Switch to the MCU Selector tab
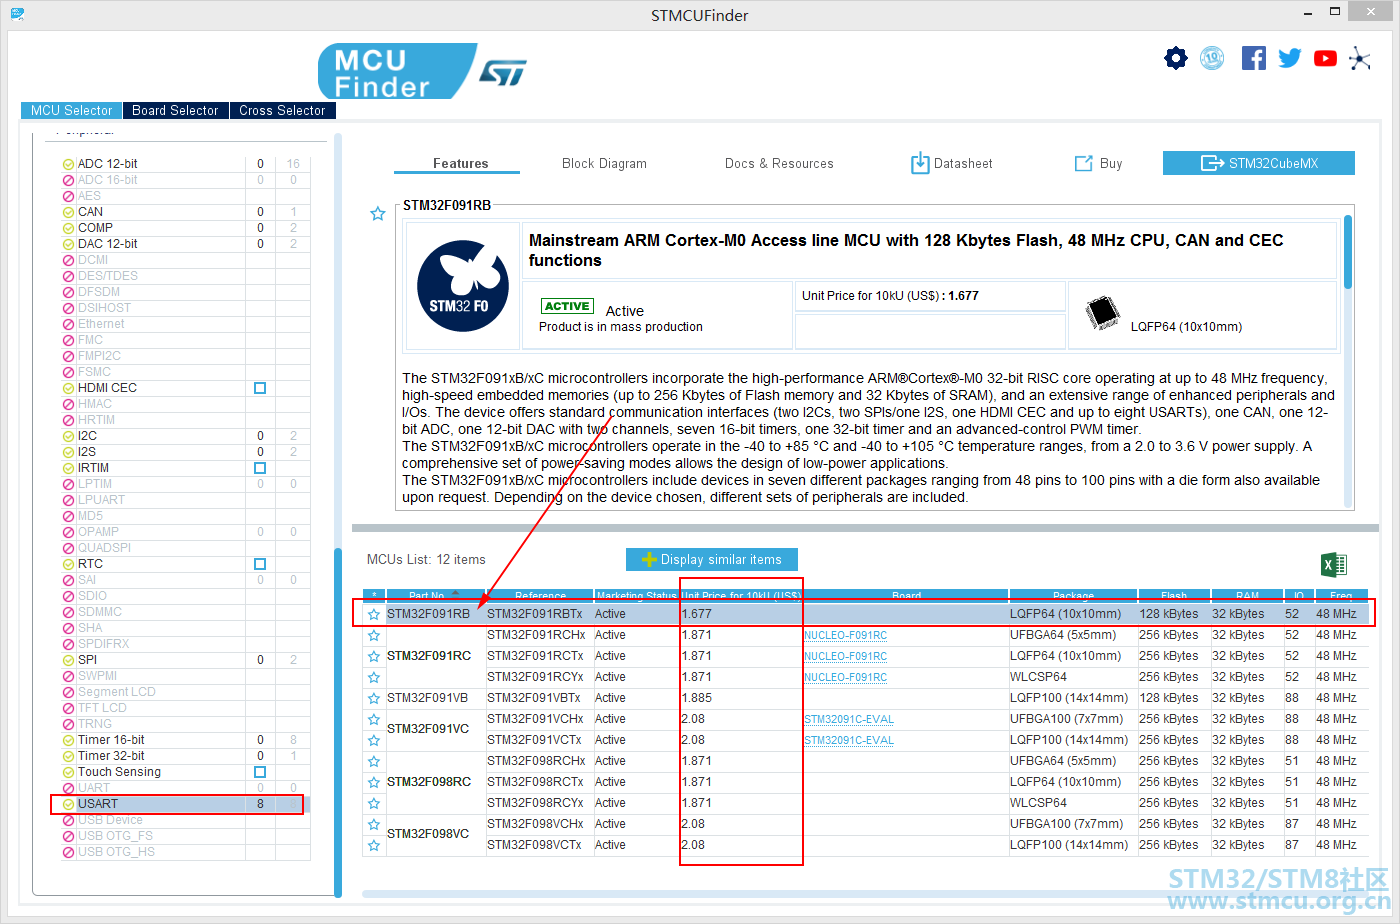1400x924 pixels. click(x=72, y=110)
